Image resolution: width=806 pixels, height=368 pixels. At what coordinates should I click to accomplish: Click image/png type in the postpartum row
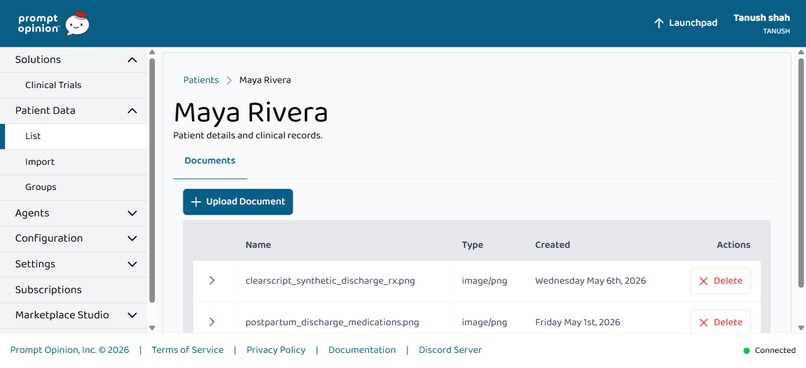click(x=484, y=323)
